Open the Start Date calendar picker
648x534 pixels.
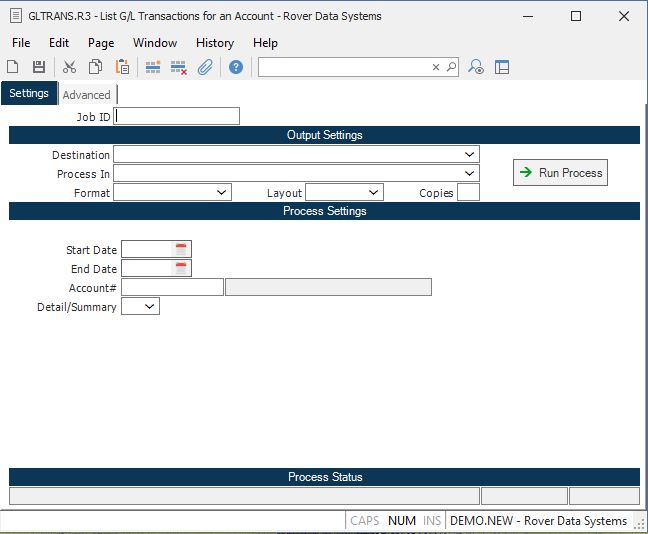(181, 249)
